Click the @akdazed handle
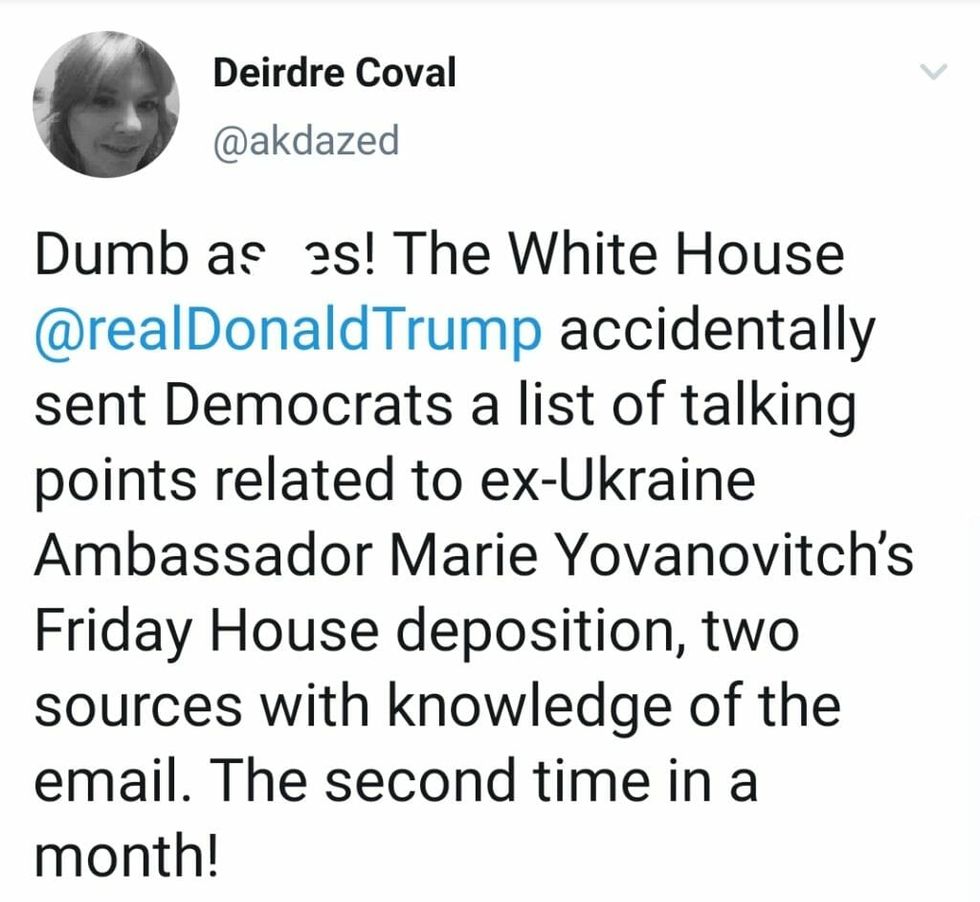Image resolution: width=980 pixels, height=902 pixels. click(306, 141)
